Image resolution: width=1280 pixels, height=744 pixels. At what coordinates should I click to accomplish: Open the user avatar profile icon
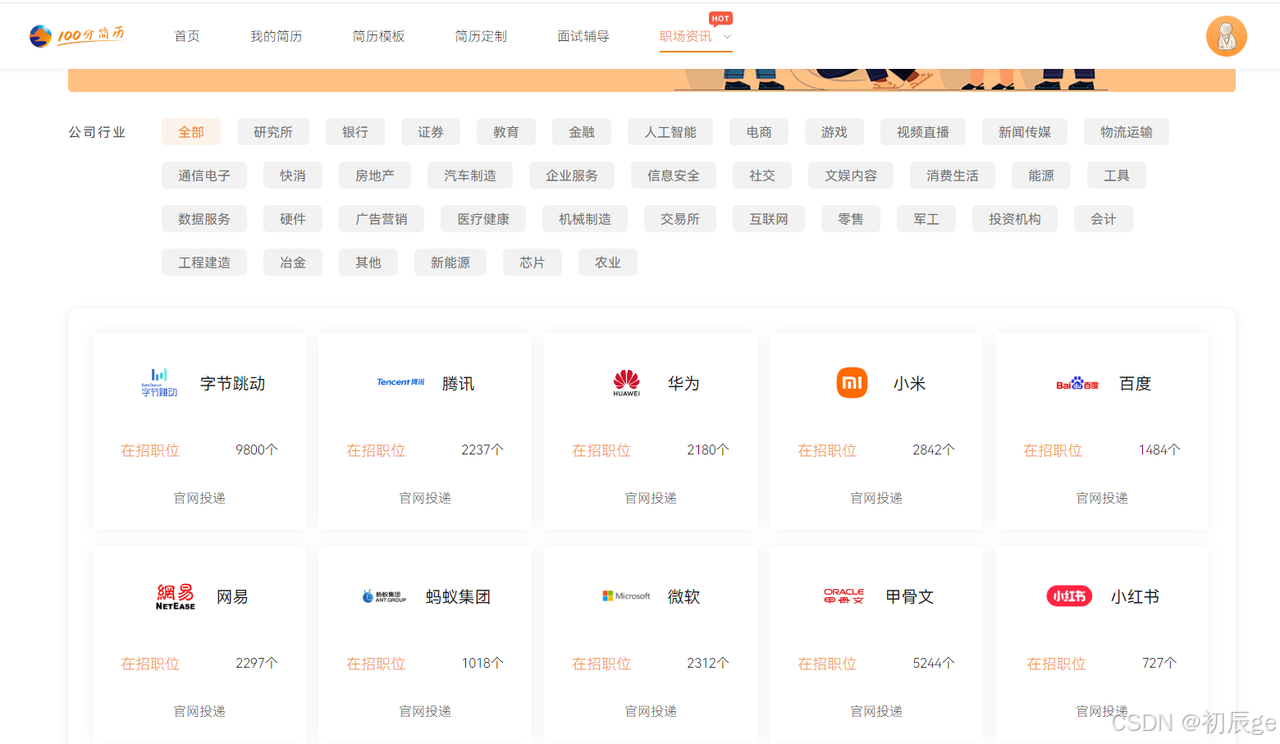(x=1226, y=37)
